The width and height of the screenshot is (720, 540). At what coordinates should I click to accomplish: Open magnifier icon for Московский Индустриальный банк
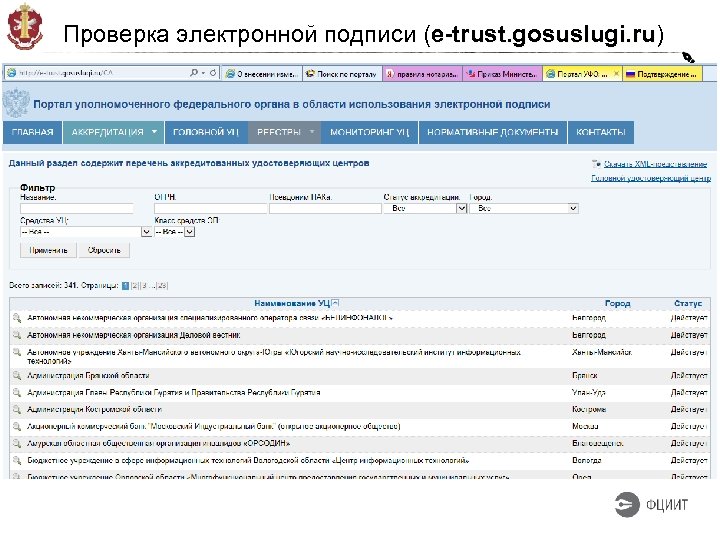point(17,427)
